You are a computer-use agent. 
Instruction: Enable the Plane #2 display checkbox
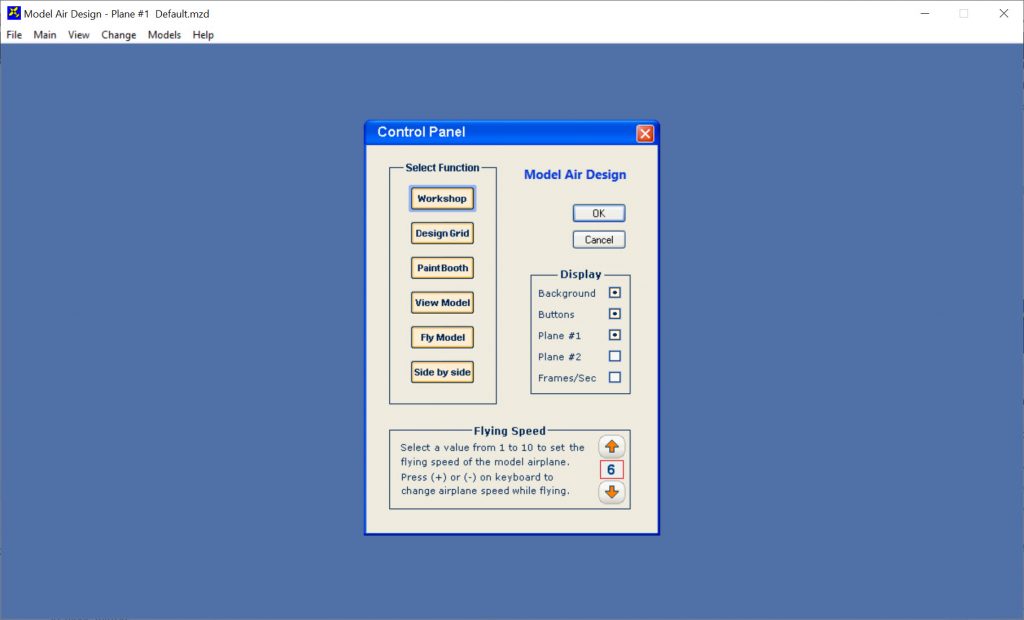(615, 356)
